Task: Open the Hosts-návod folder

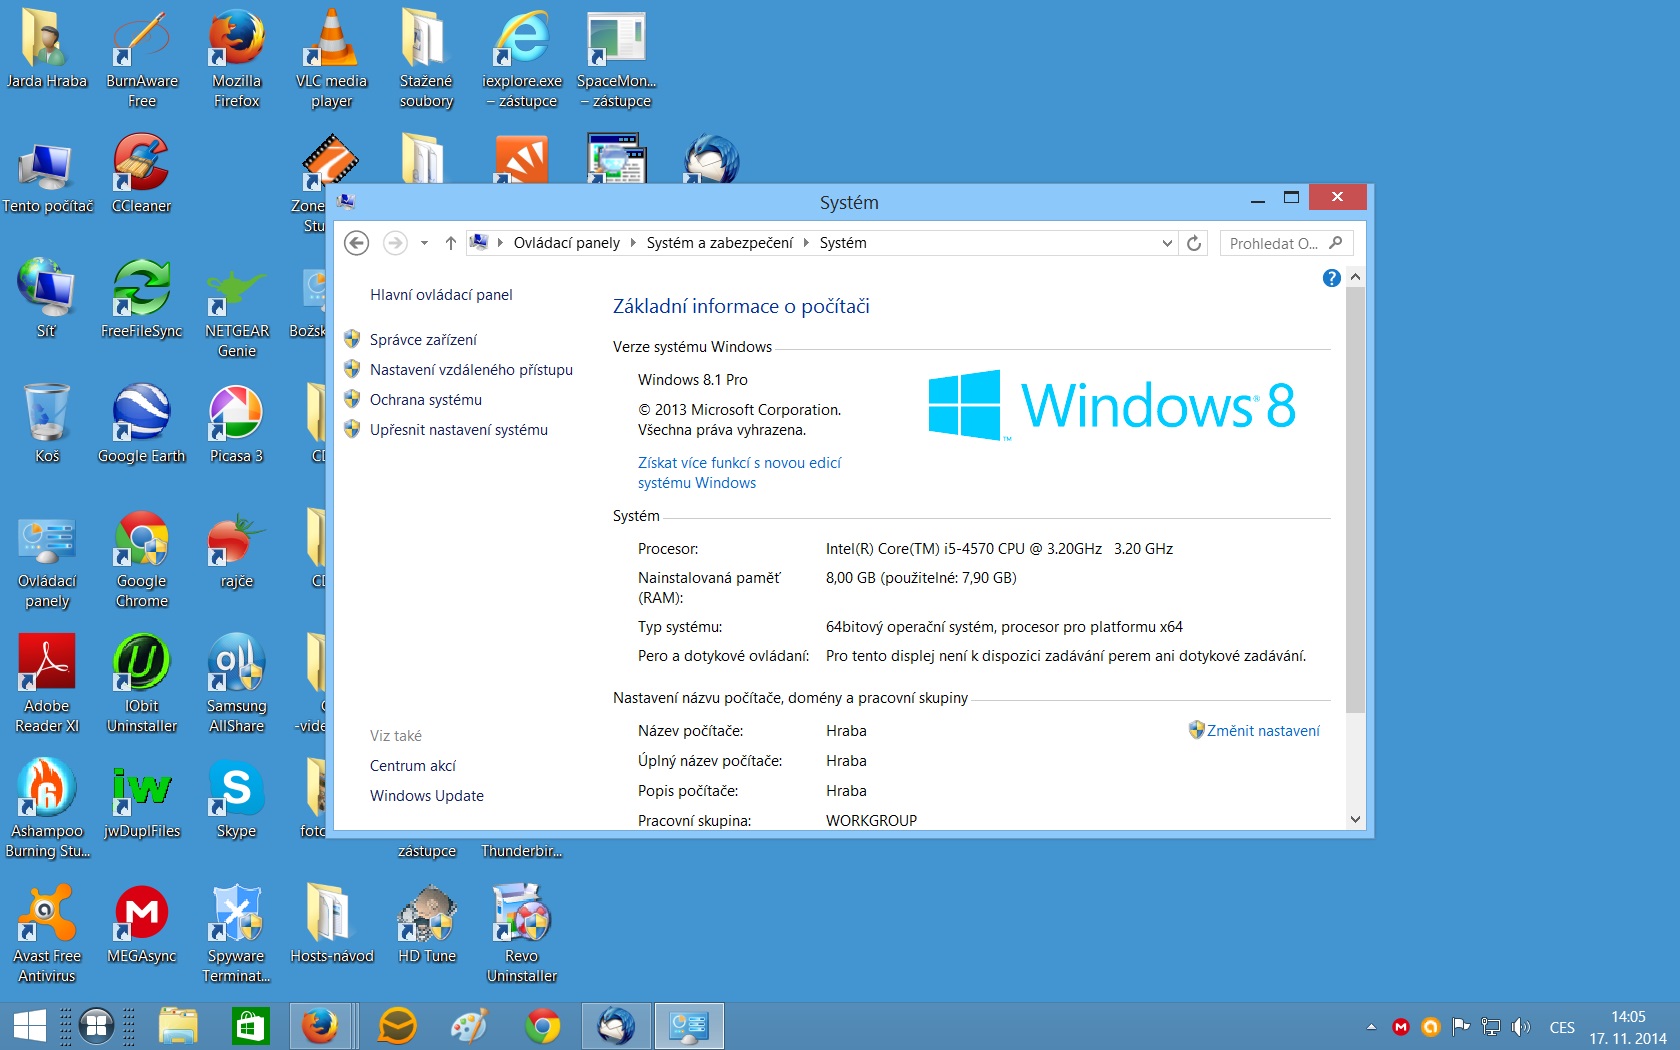Action: click(331, 925)
